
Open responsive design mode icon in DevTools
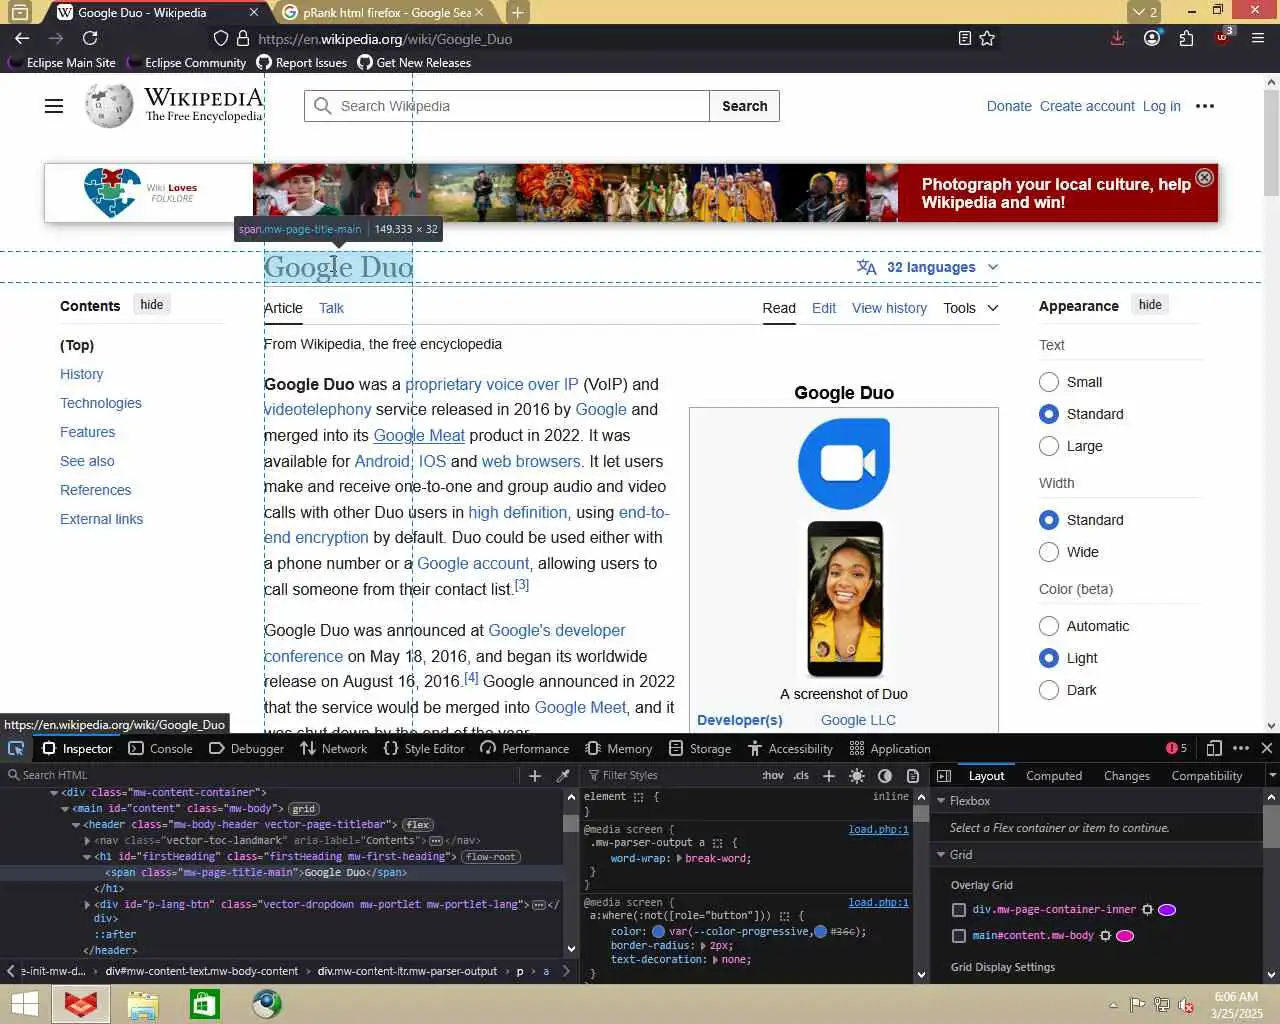(x=1214, y=748)
